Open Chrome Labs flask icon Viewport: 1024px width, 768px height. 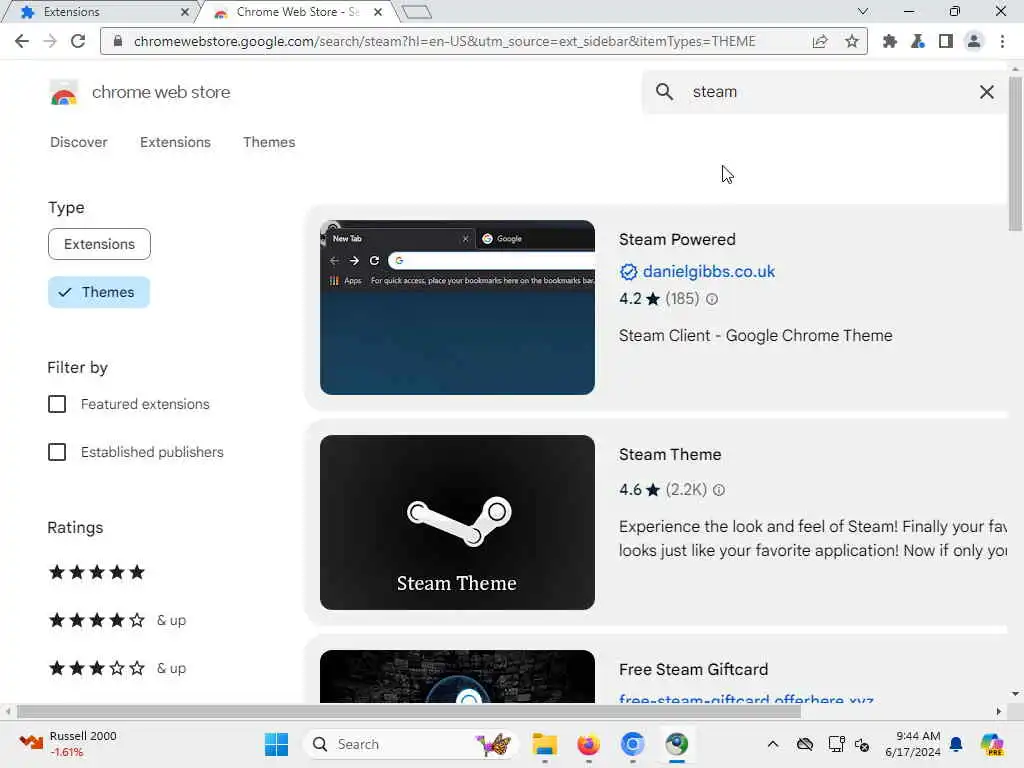(918, 41)
